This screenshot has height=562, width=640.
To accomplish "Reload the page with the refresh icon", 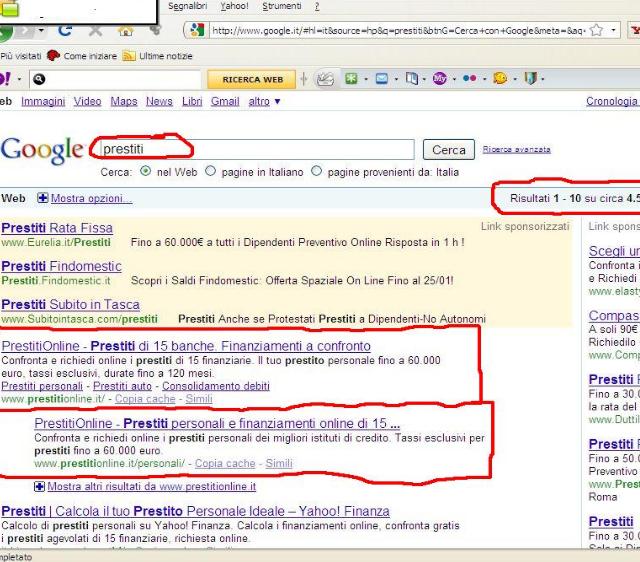I will click(65, 30).
